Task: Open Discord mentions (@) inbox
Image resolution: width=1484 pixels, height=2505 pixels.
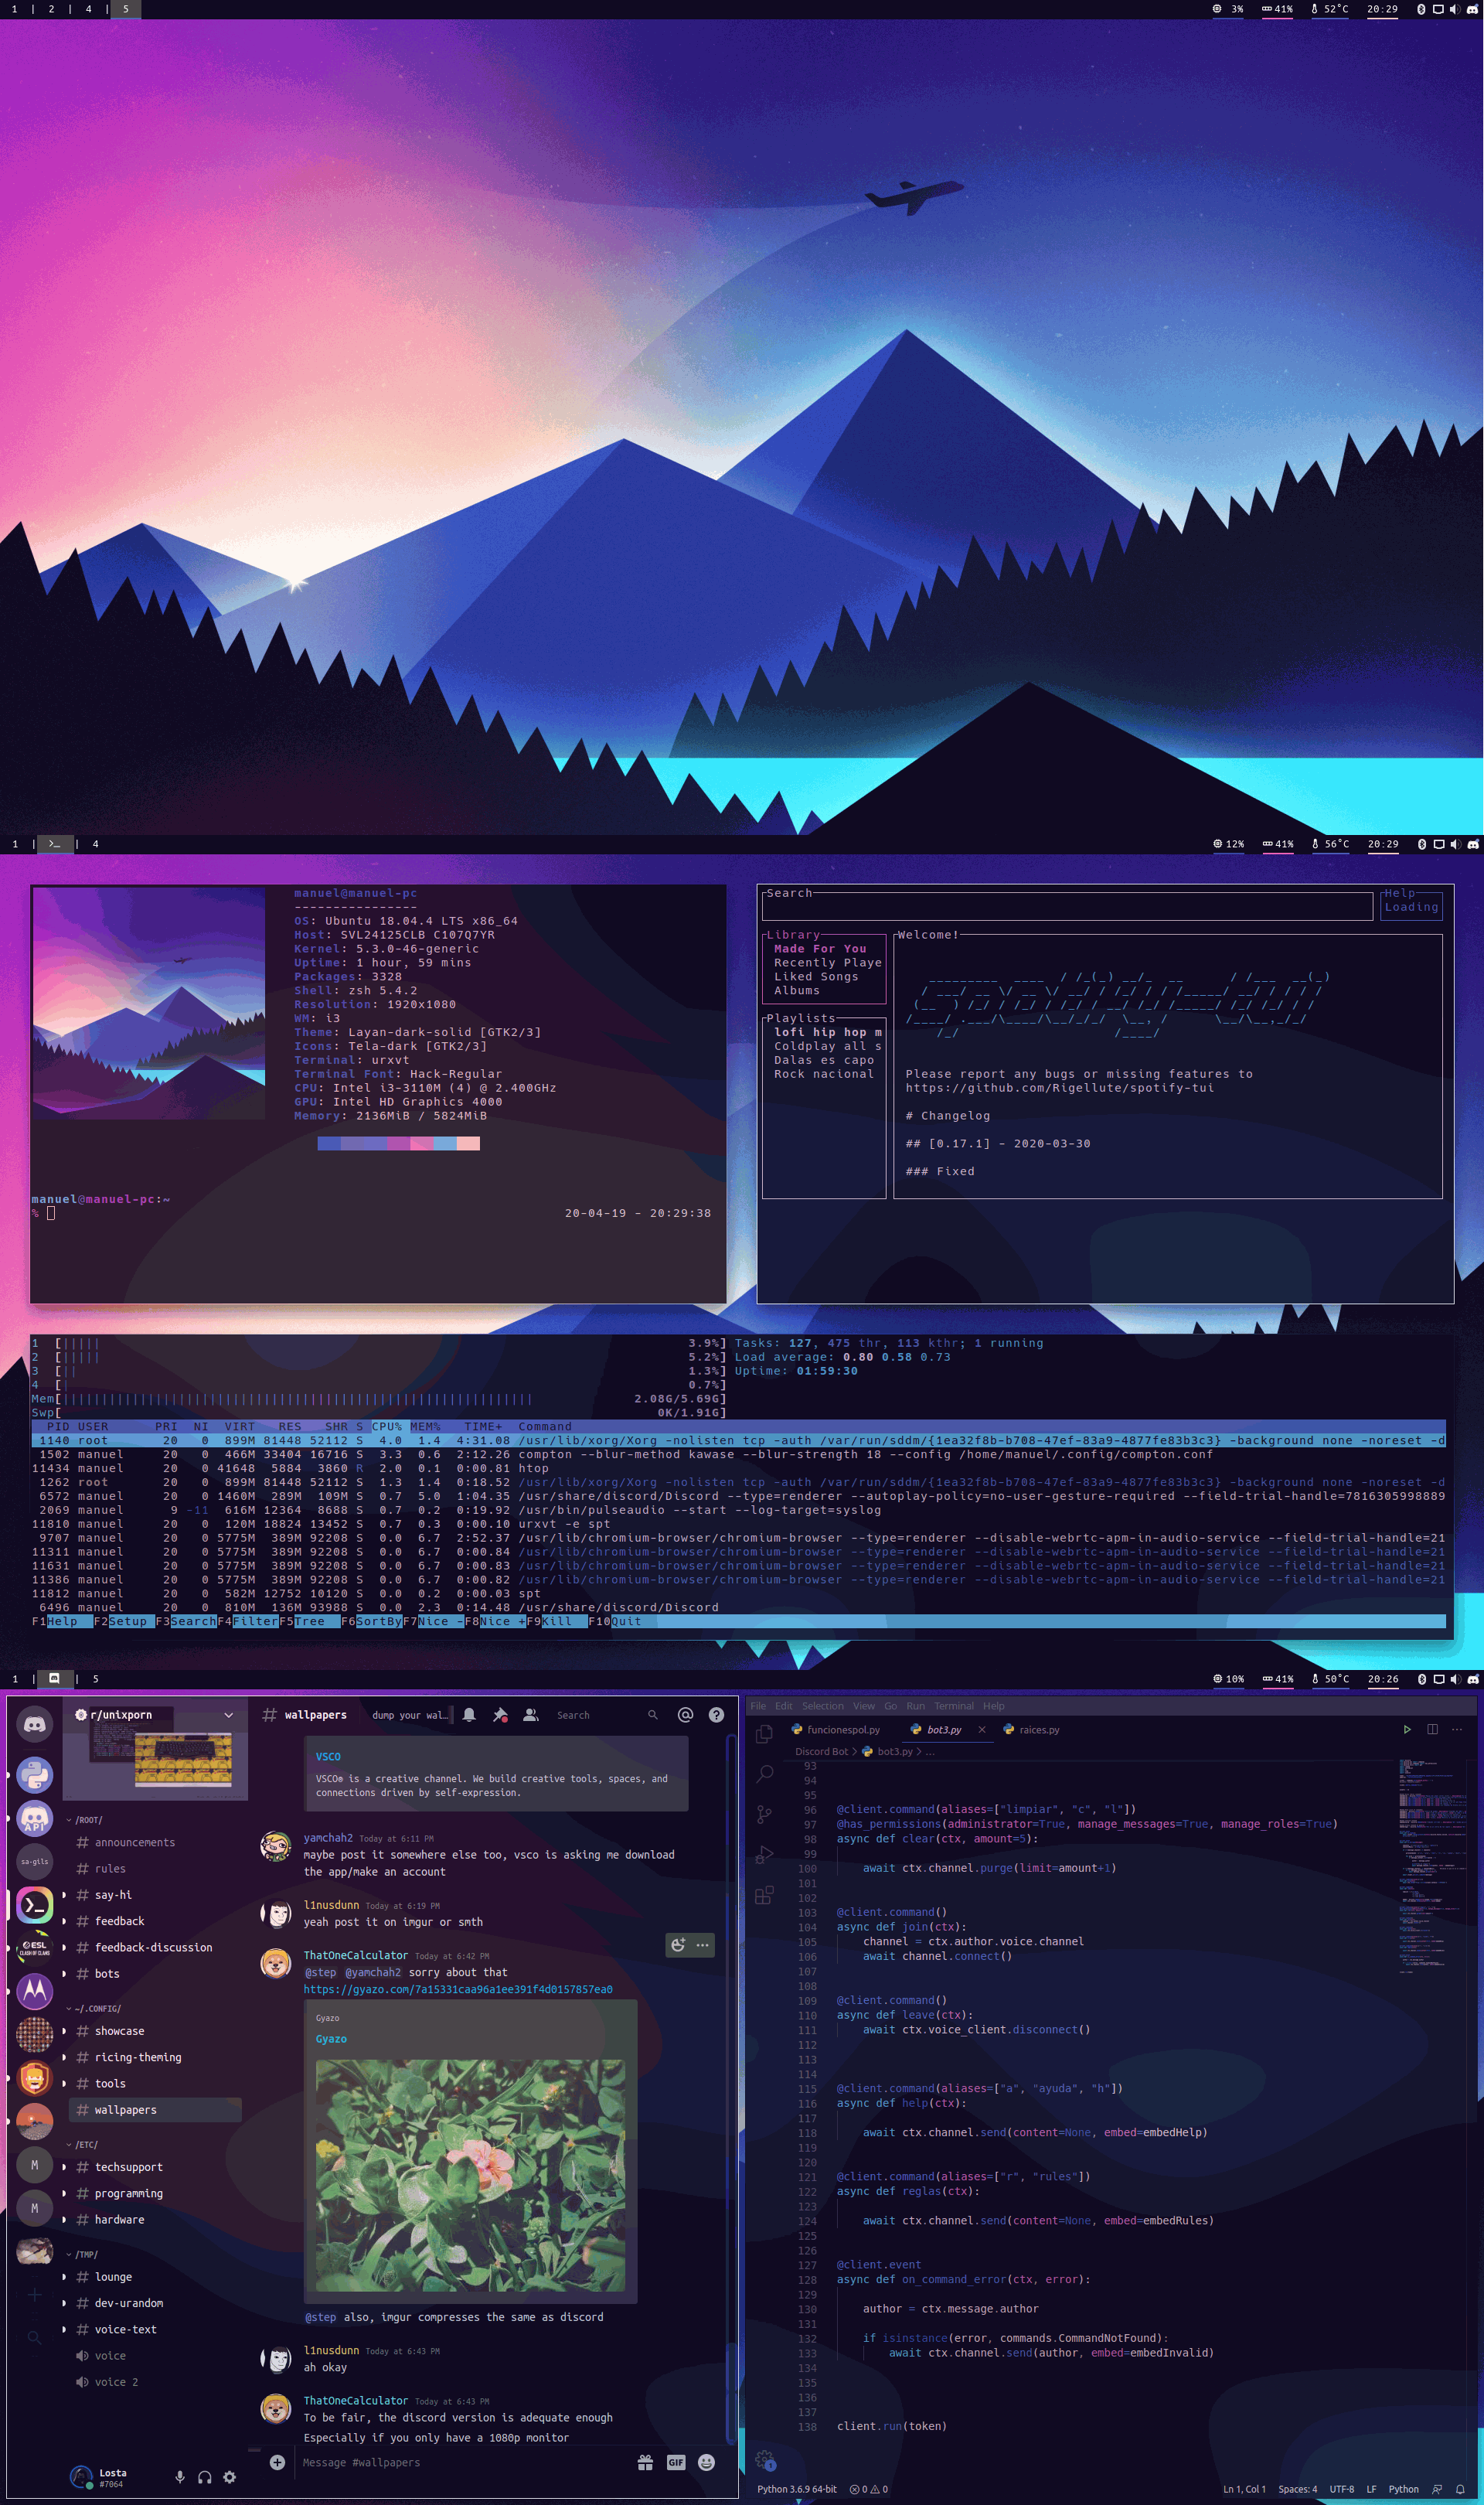Action: tap(685, 1715)
